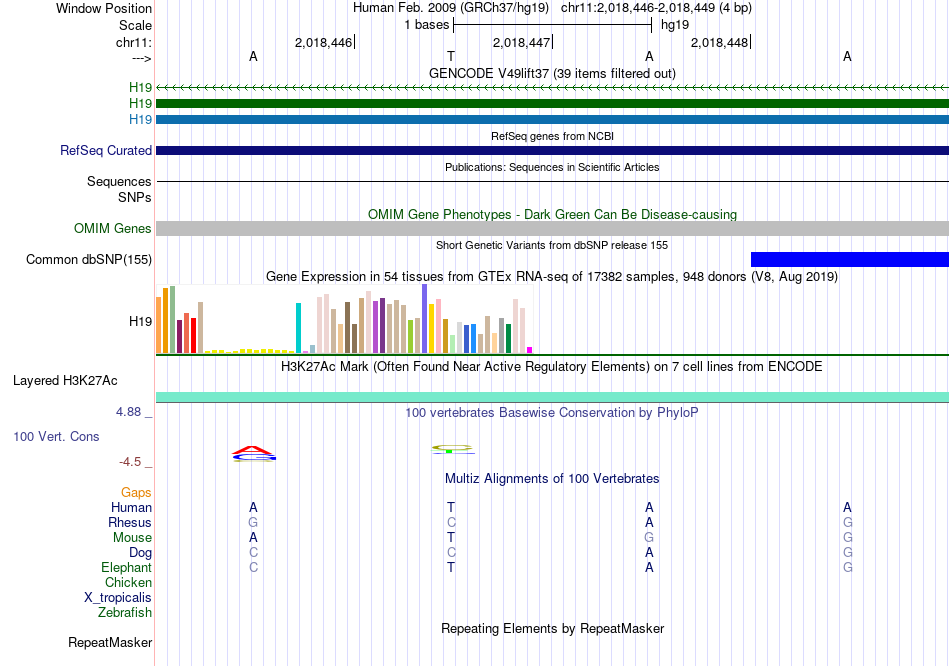Click the '100 Vert. Cons' side label
This screenshot has height=666, width=950.
(56, 436)
